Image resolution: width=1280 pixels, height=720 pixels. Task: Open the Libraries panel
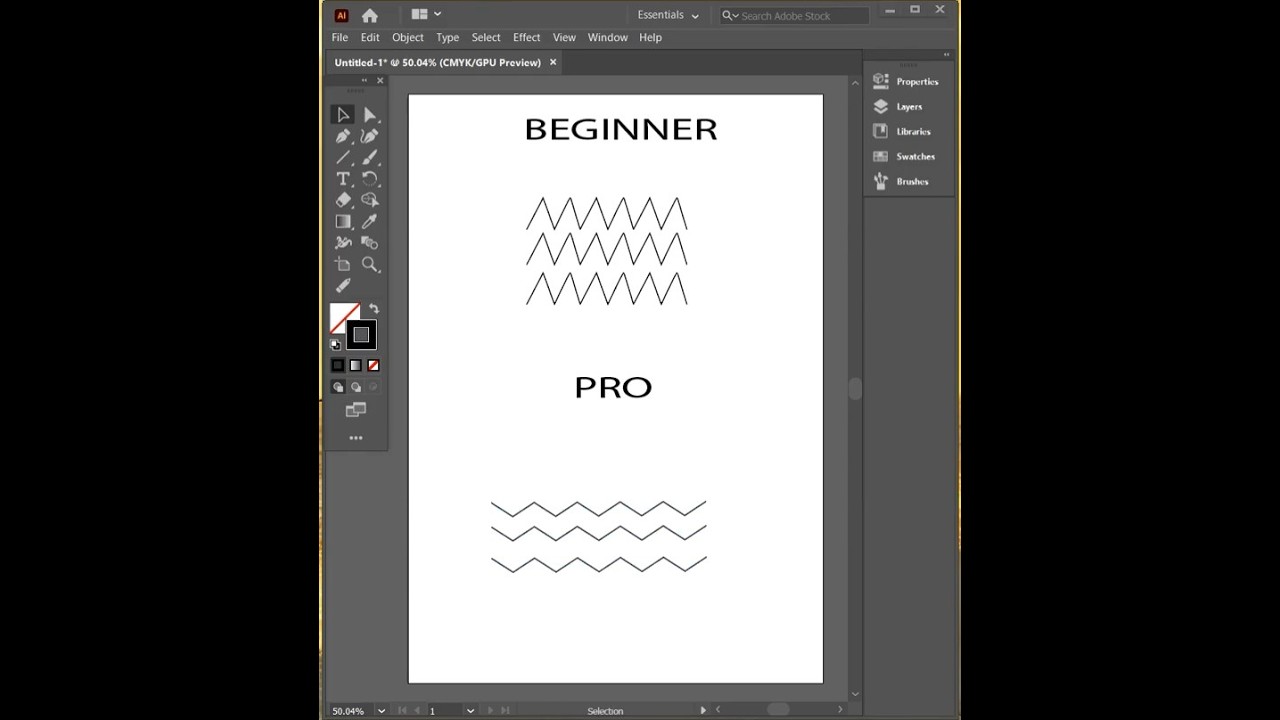pyautogui.click(x=902, y=132)
